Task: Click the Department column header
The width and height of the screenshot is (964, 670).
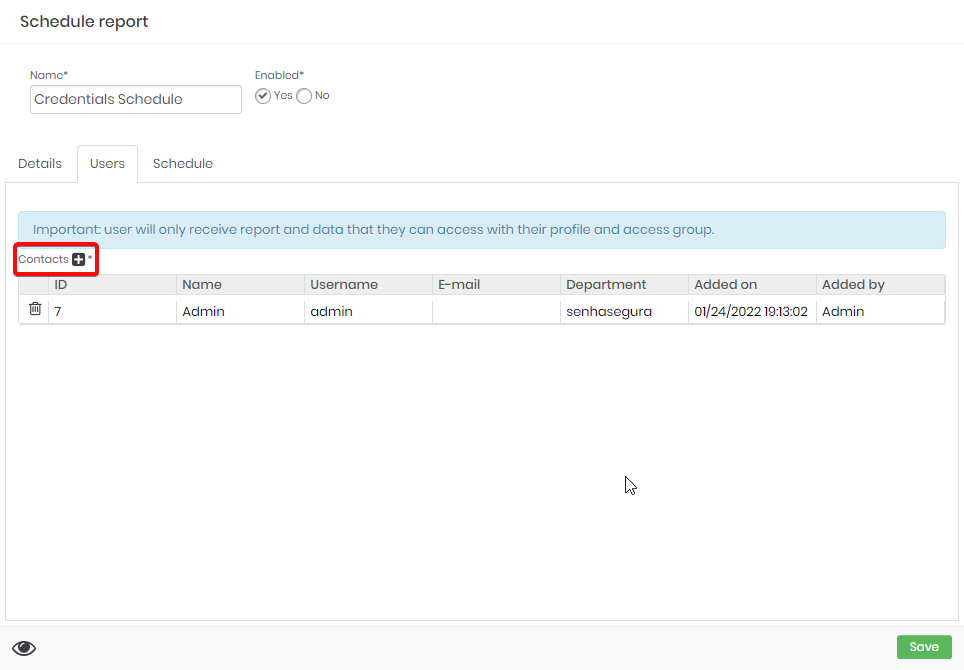Action: point(624,285)
